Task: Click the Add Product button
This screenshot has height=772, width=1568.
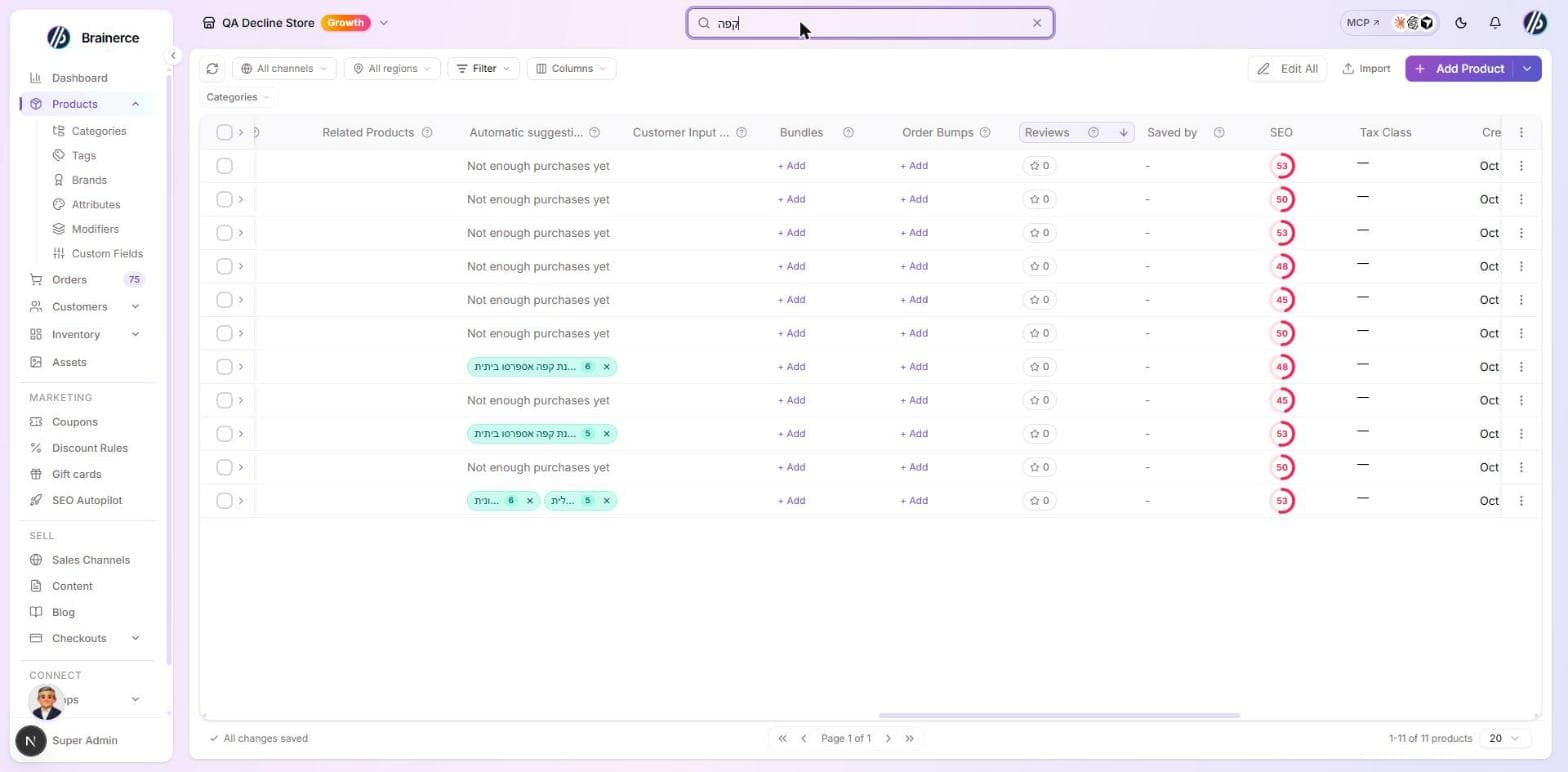Action: (1460, 69)
